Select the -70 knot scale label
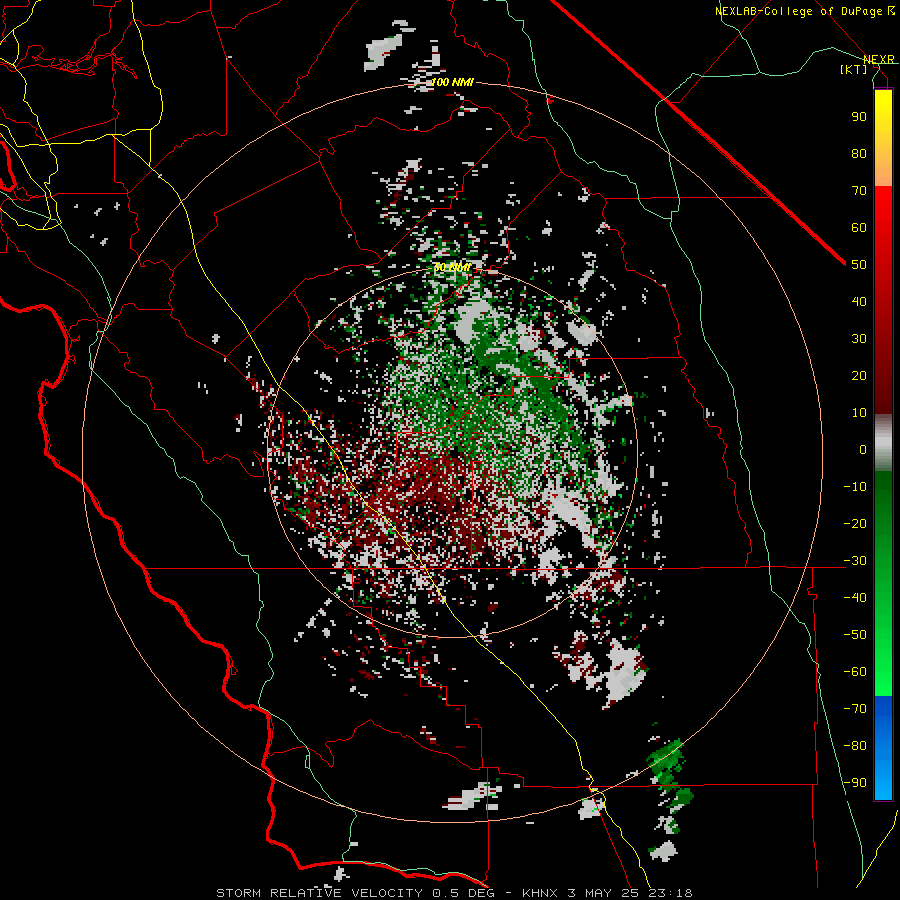The image size is (900, 900). [855, 709]
